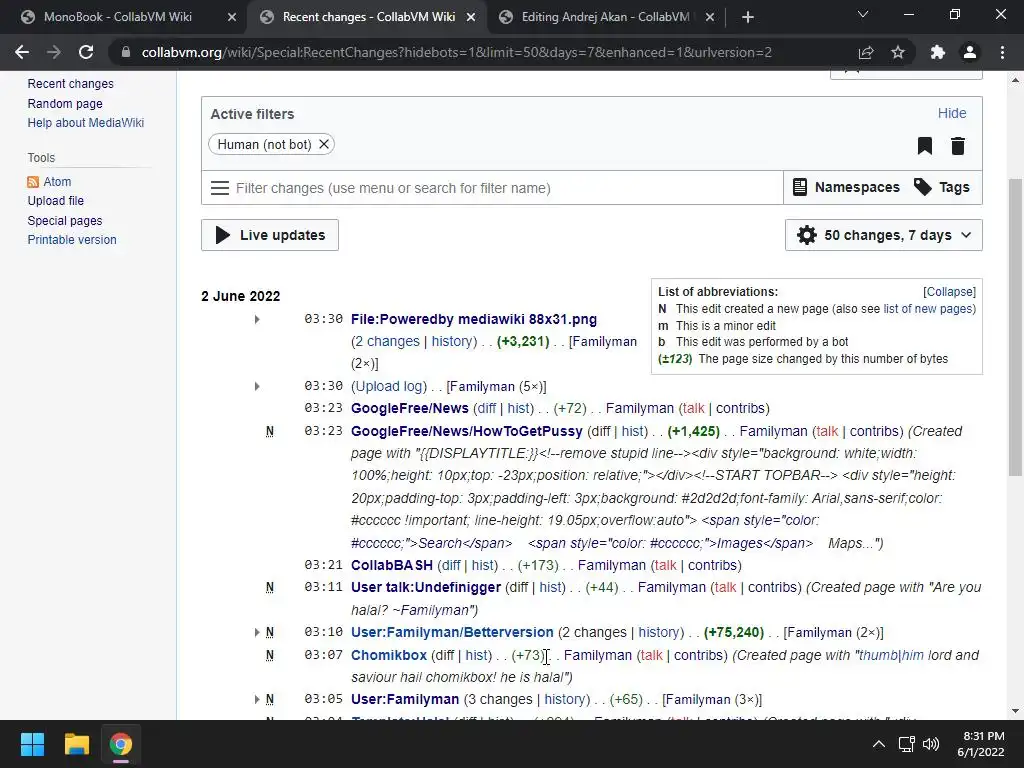Click the browser forward arrow
The image size is (1024, 768).
click(54, 52)
